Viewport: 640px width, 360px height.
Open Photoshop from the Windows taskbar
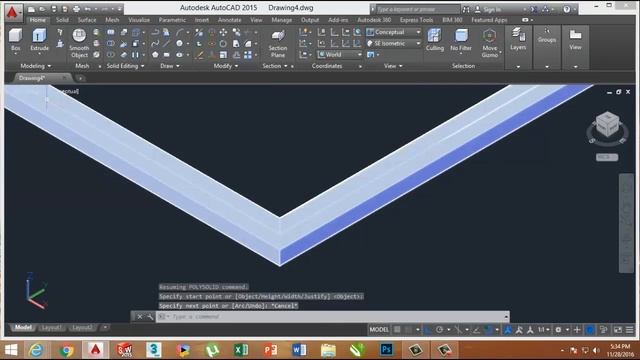pyautogui.click(x=386, y=349)
